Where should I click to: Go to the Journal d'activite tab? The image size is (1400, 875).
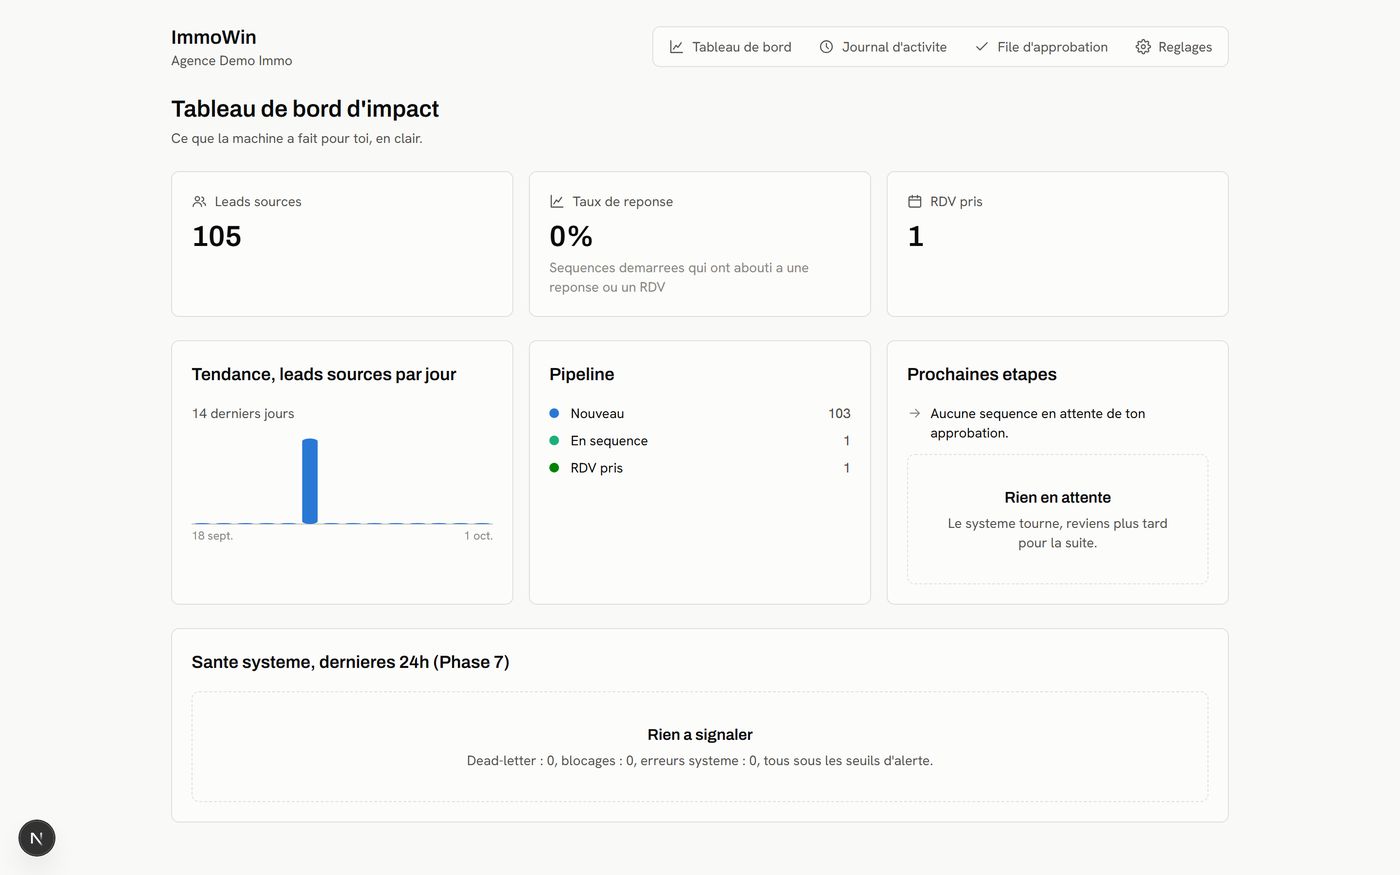(x=883, y=47)
